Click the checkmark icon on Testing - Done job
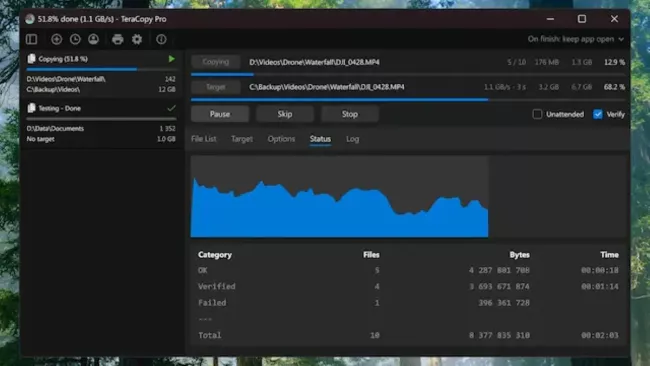Image resolution: width=650 pixels, height=366 pixels. click(171, 108)
